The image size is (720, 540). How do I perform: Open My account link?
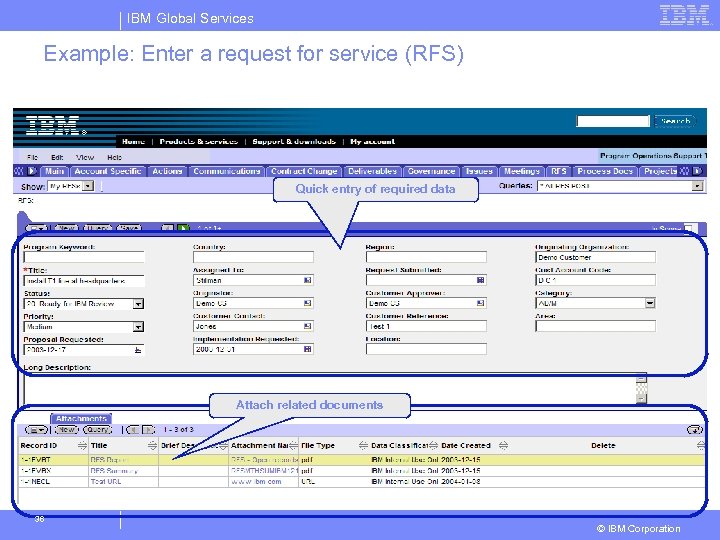(x=372, y=141)
